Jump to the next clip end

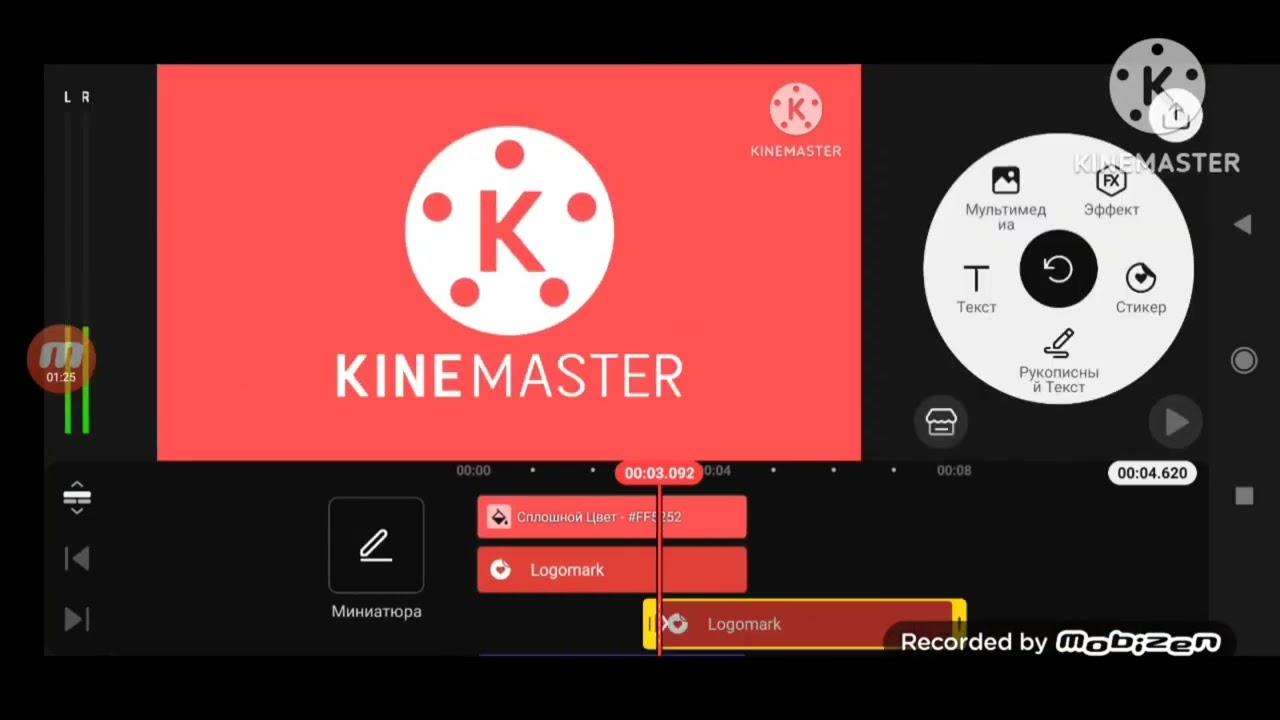pyautogui.click(x=77, y=620)
